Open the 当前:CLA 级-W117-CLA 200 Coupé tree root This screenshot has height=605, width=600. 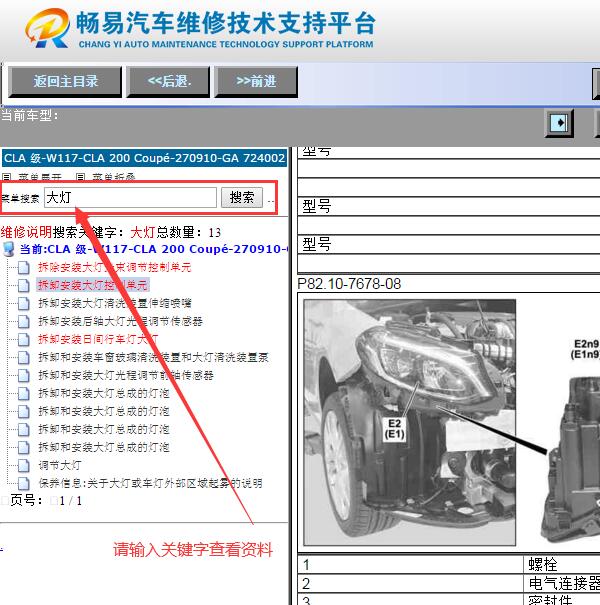pyautogui.click(x=154, y=249)
